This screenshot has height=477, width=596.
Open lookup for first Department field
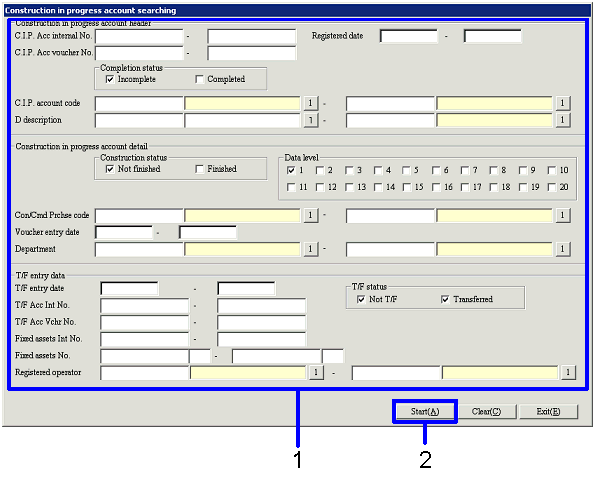(x=311, y=249)
